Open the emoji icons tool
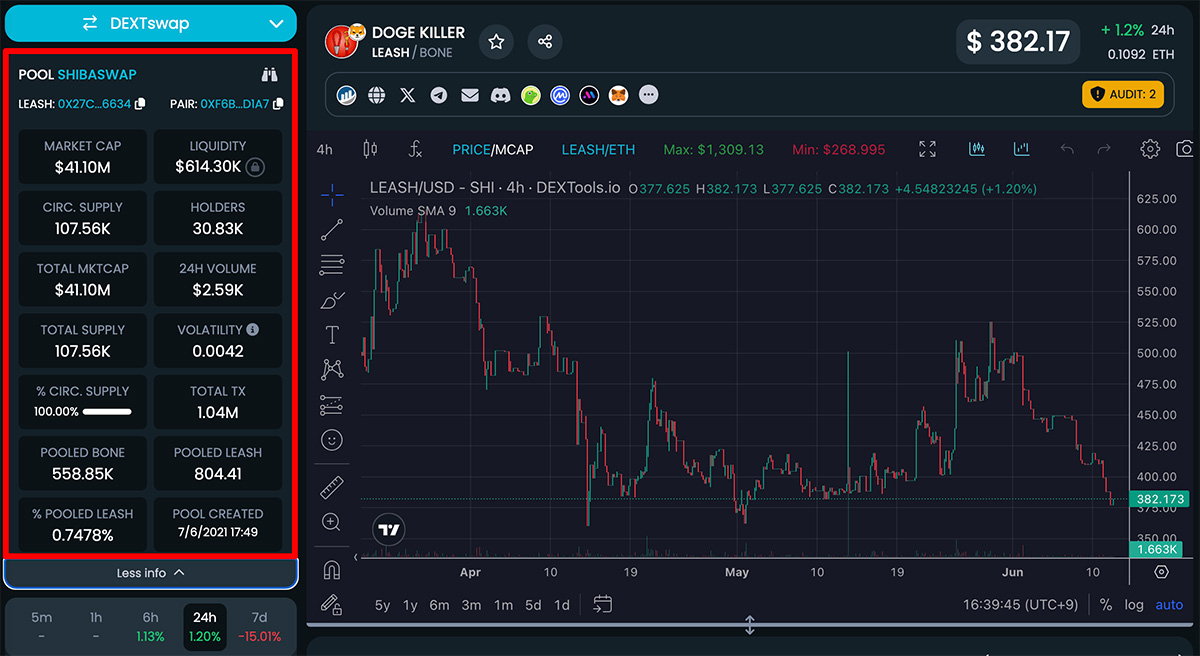Image resolution: width=1200 pixels, height=656 pixels. click(x=332, y=440)
